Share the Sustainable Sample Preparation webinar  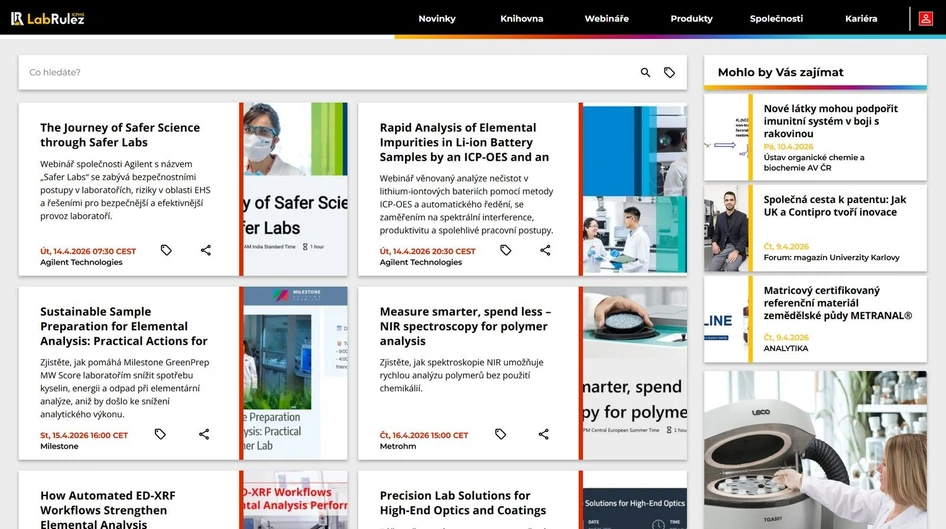coord(204,434)
